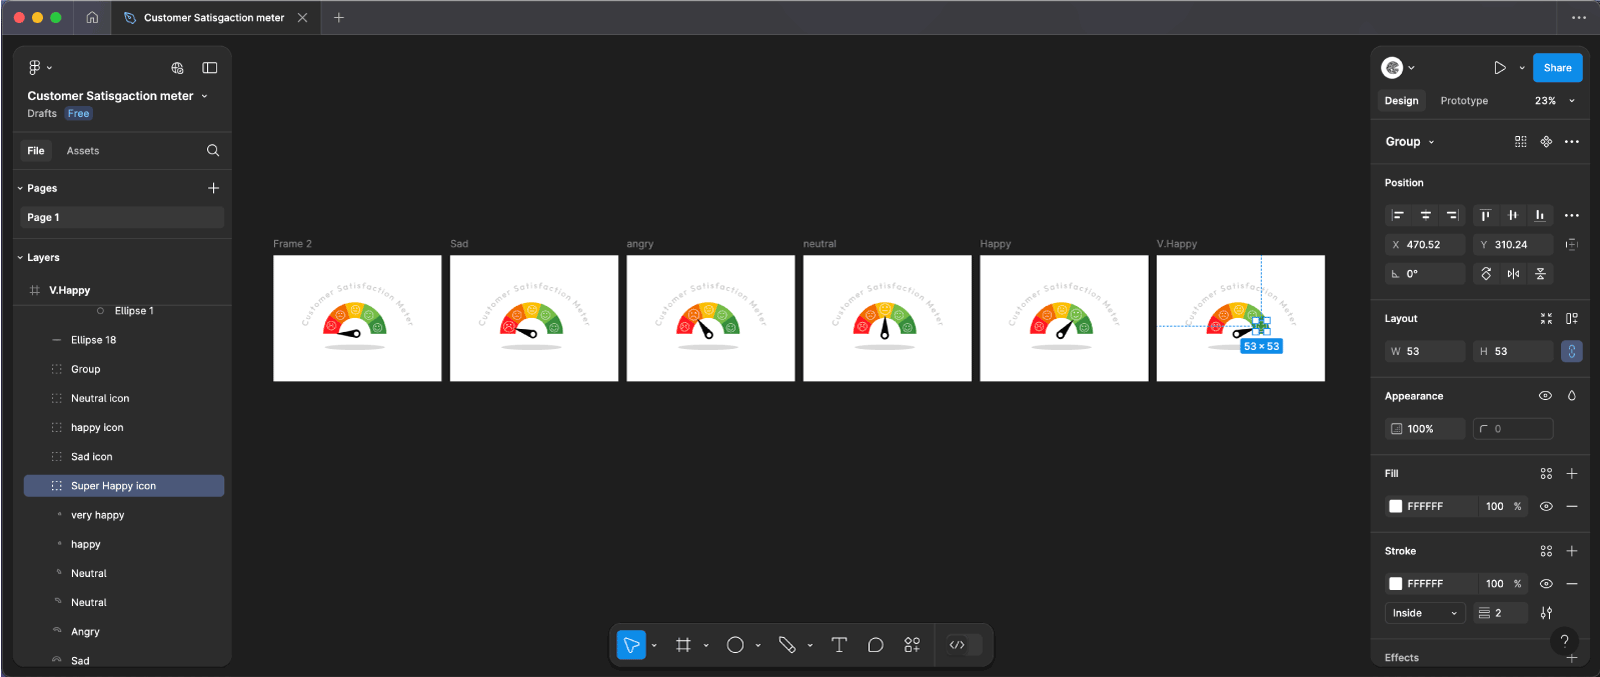Image resolution: width=1600 pixels, height=677 pixels.
Task: Select the Comment tool
Action: (875, 645)
